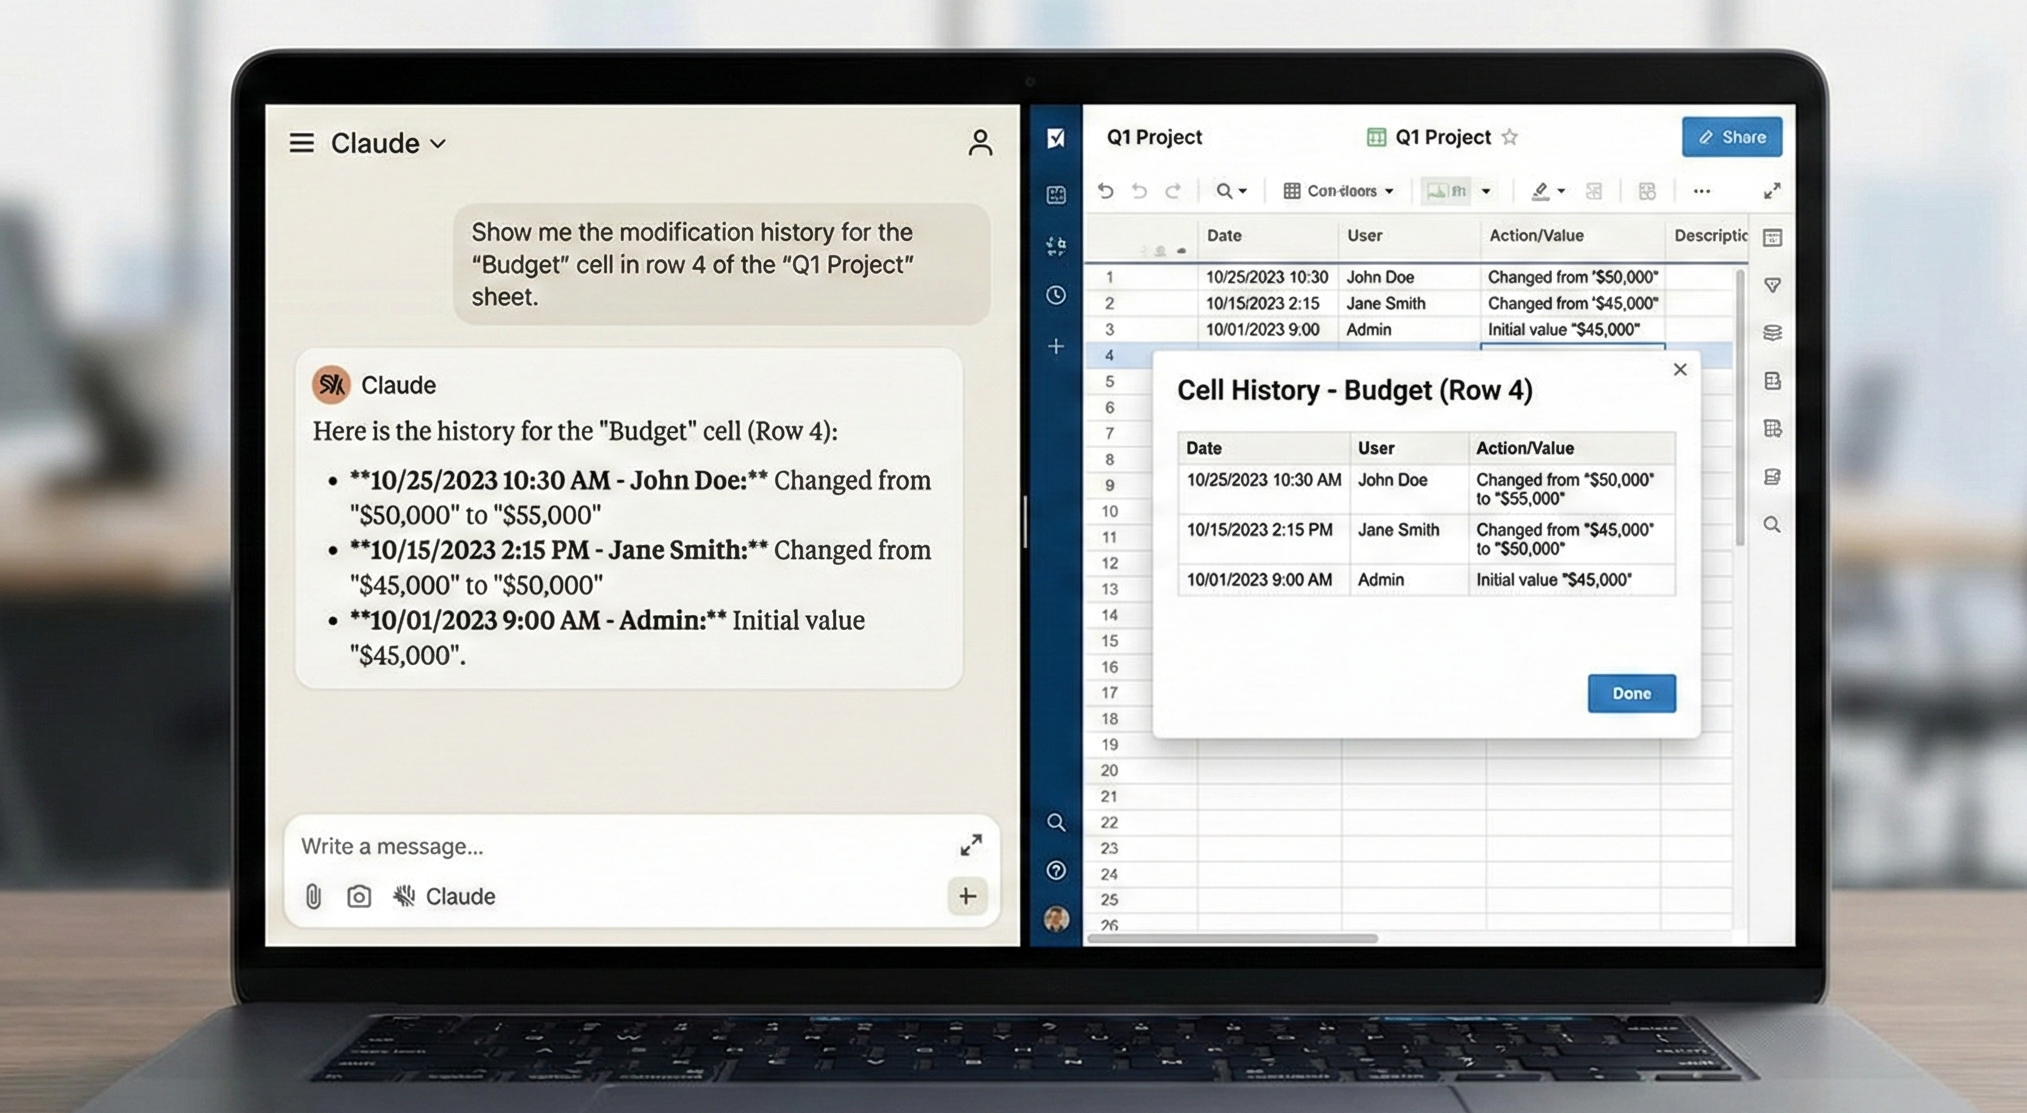Open the user profile icon
This screenshot has width=2027, height=1113.
[x=979, y=143]
